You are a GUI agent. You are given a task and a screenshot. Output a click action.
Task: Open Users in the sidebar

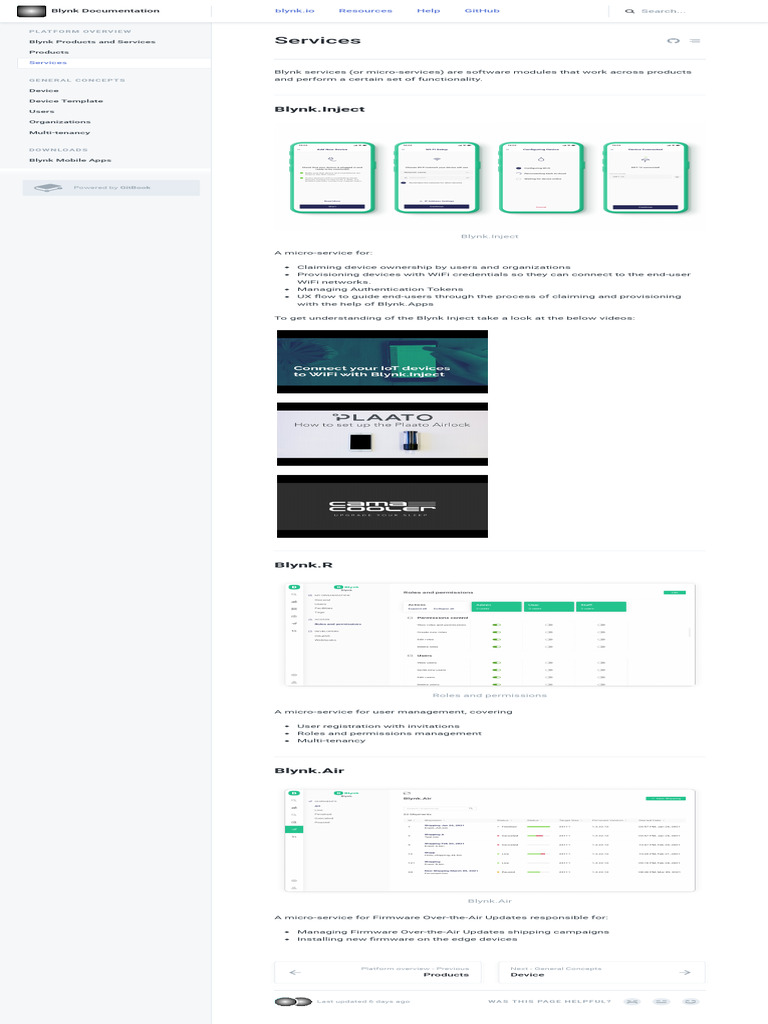[42, 111]
